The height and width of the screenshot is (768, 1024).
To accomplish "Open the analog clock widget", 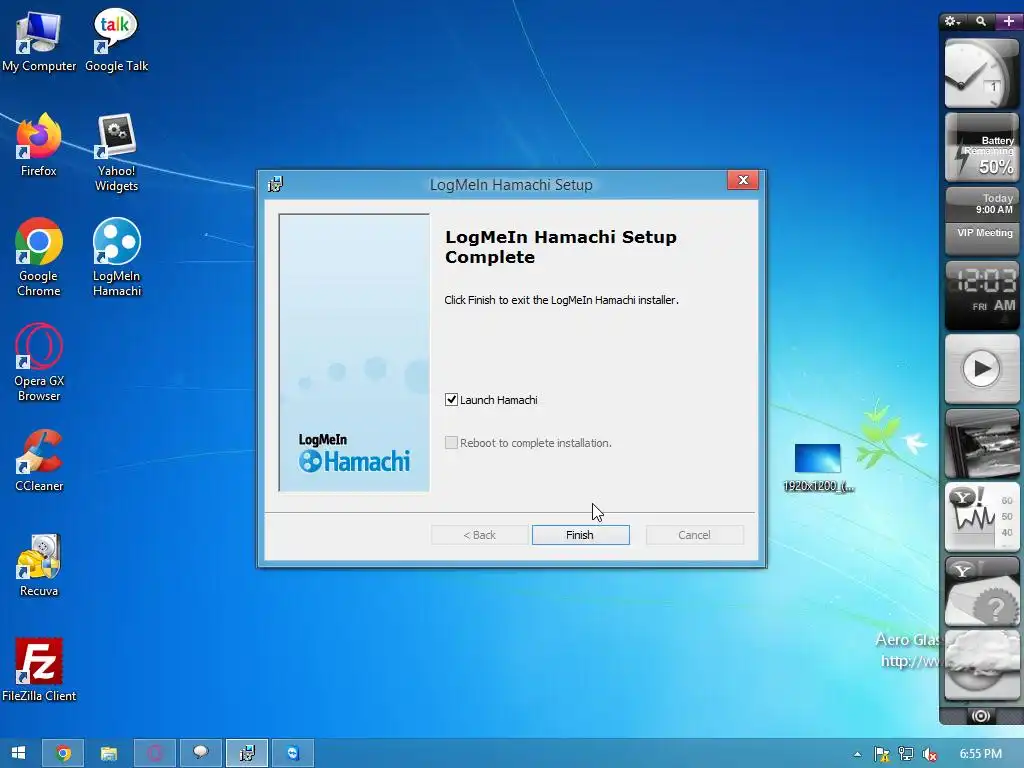I will 982,73.
